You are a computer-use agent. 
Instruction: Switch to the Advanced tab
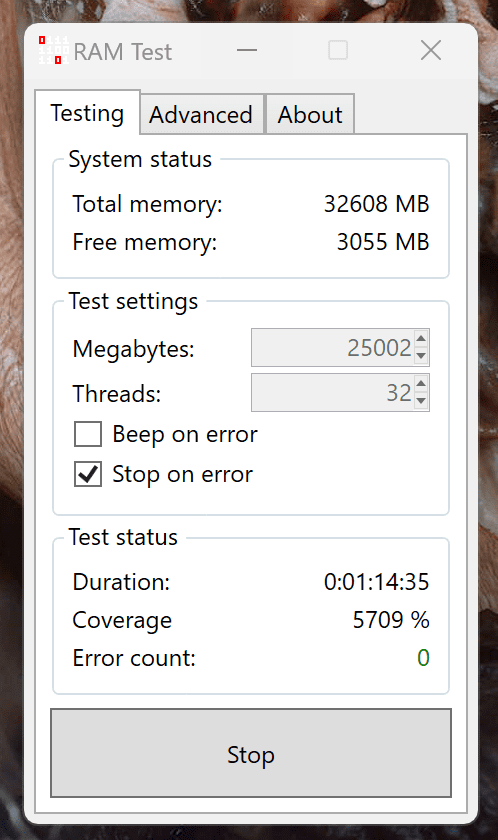[x=201, y=114]
